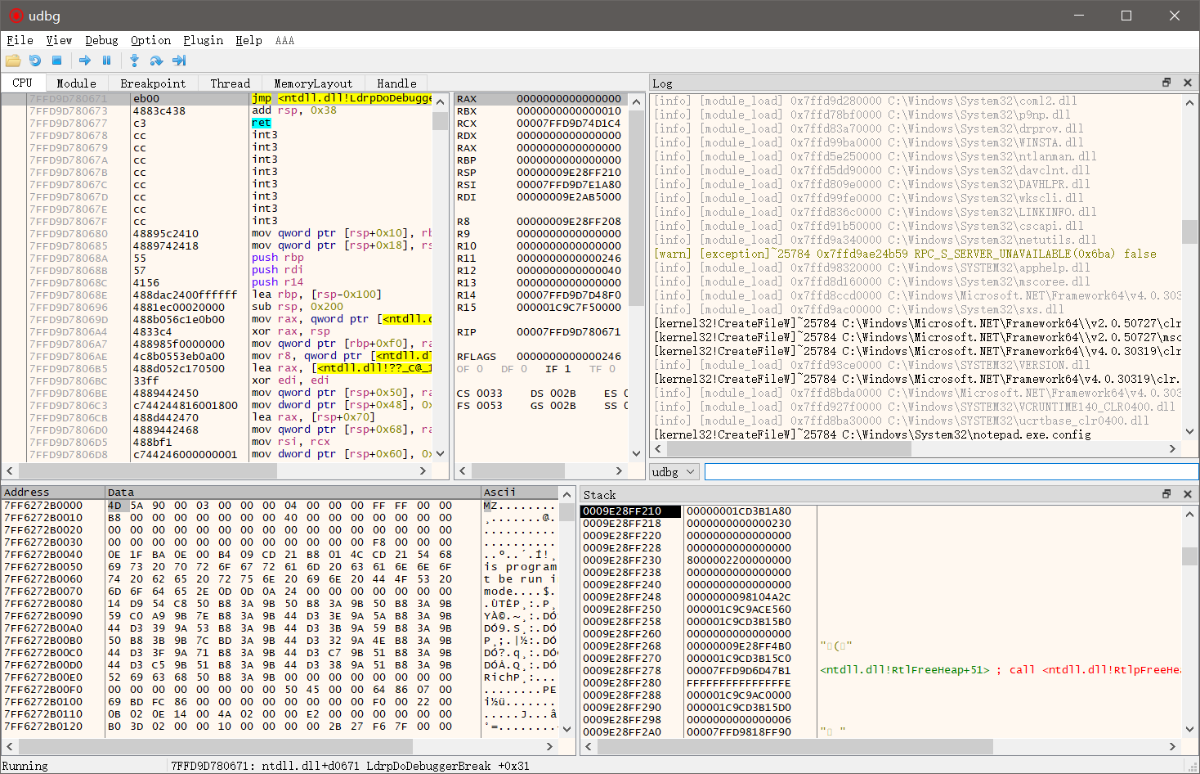Click the Open file folder icon
Image resolution: width=1200 pixels, height=774 pixels.
coord(13,60)
